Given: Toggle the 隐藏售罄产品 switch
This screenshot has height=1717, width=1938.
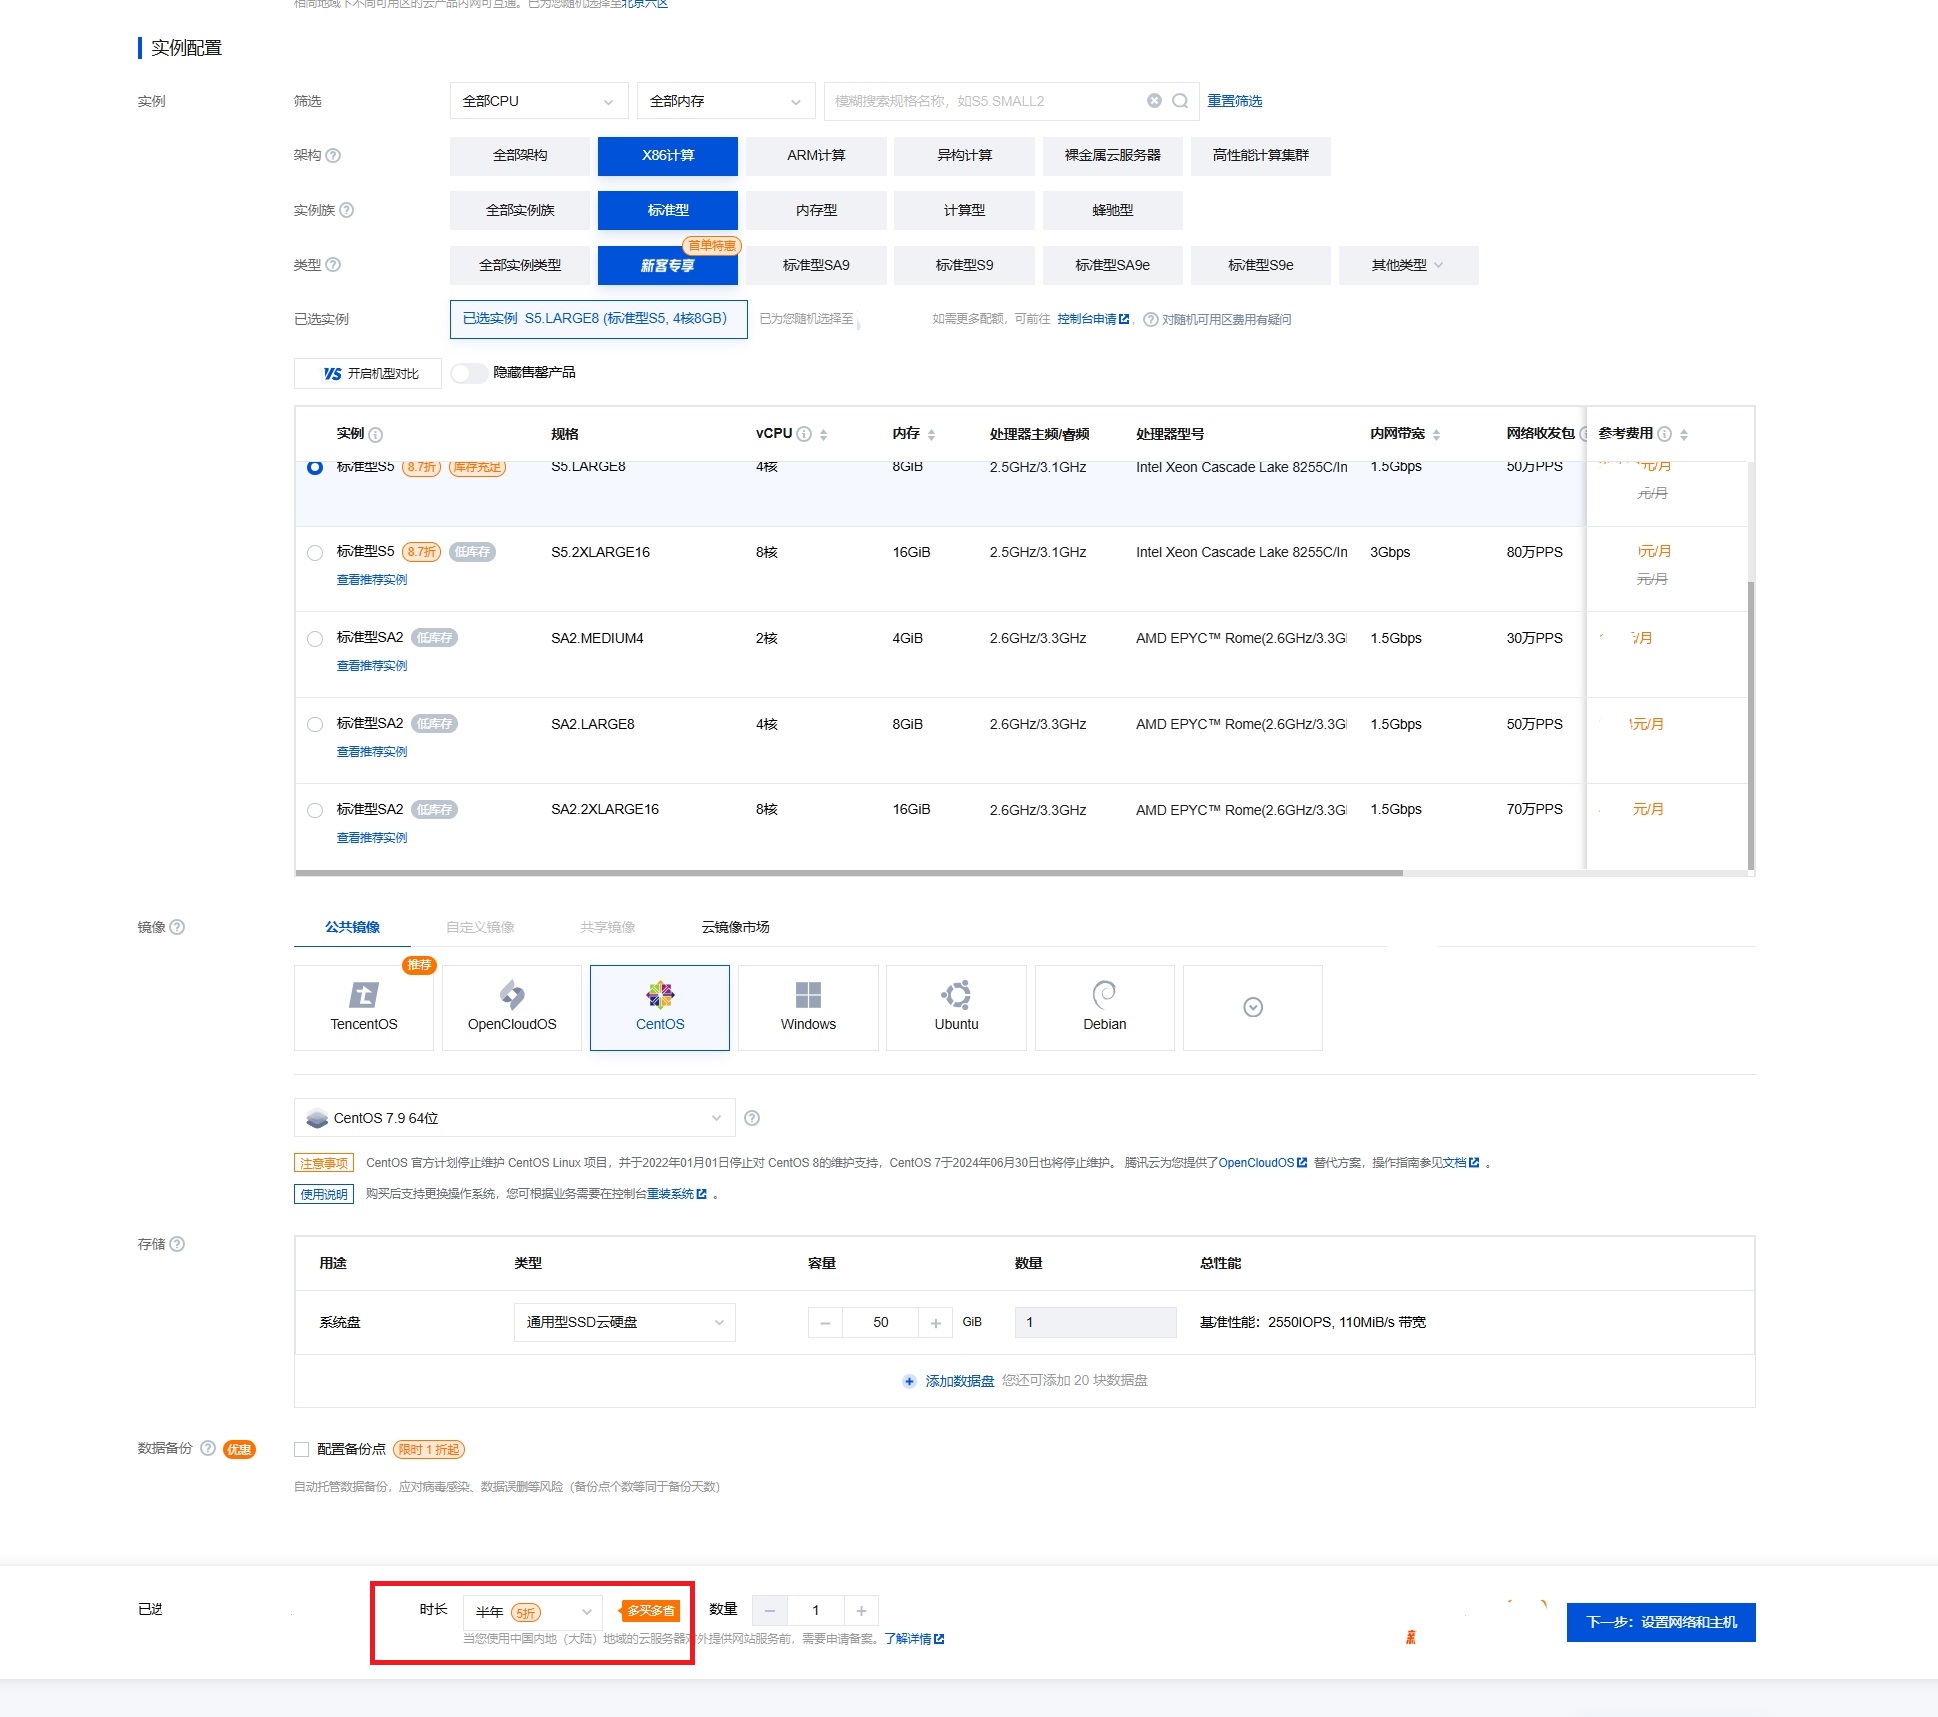Looking at the screenshot, I should click(x=468, y=373).
